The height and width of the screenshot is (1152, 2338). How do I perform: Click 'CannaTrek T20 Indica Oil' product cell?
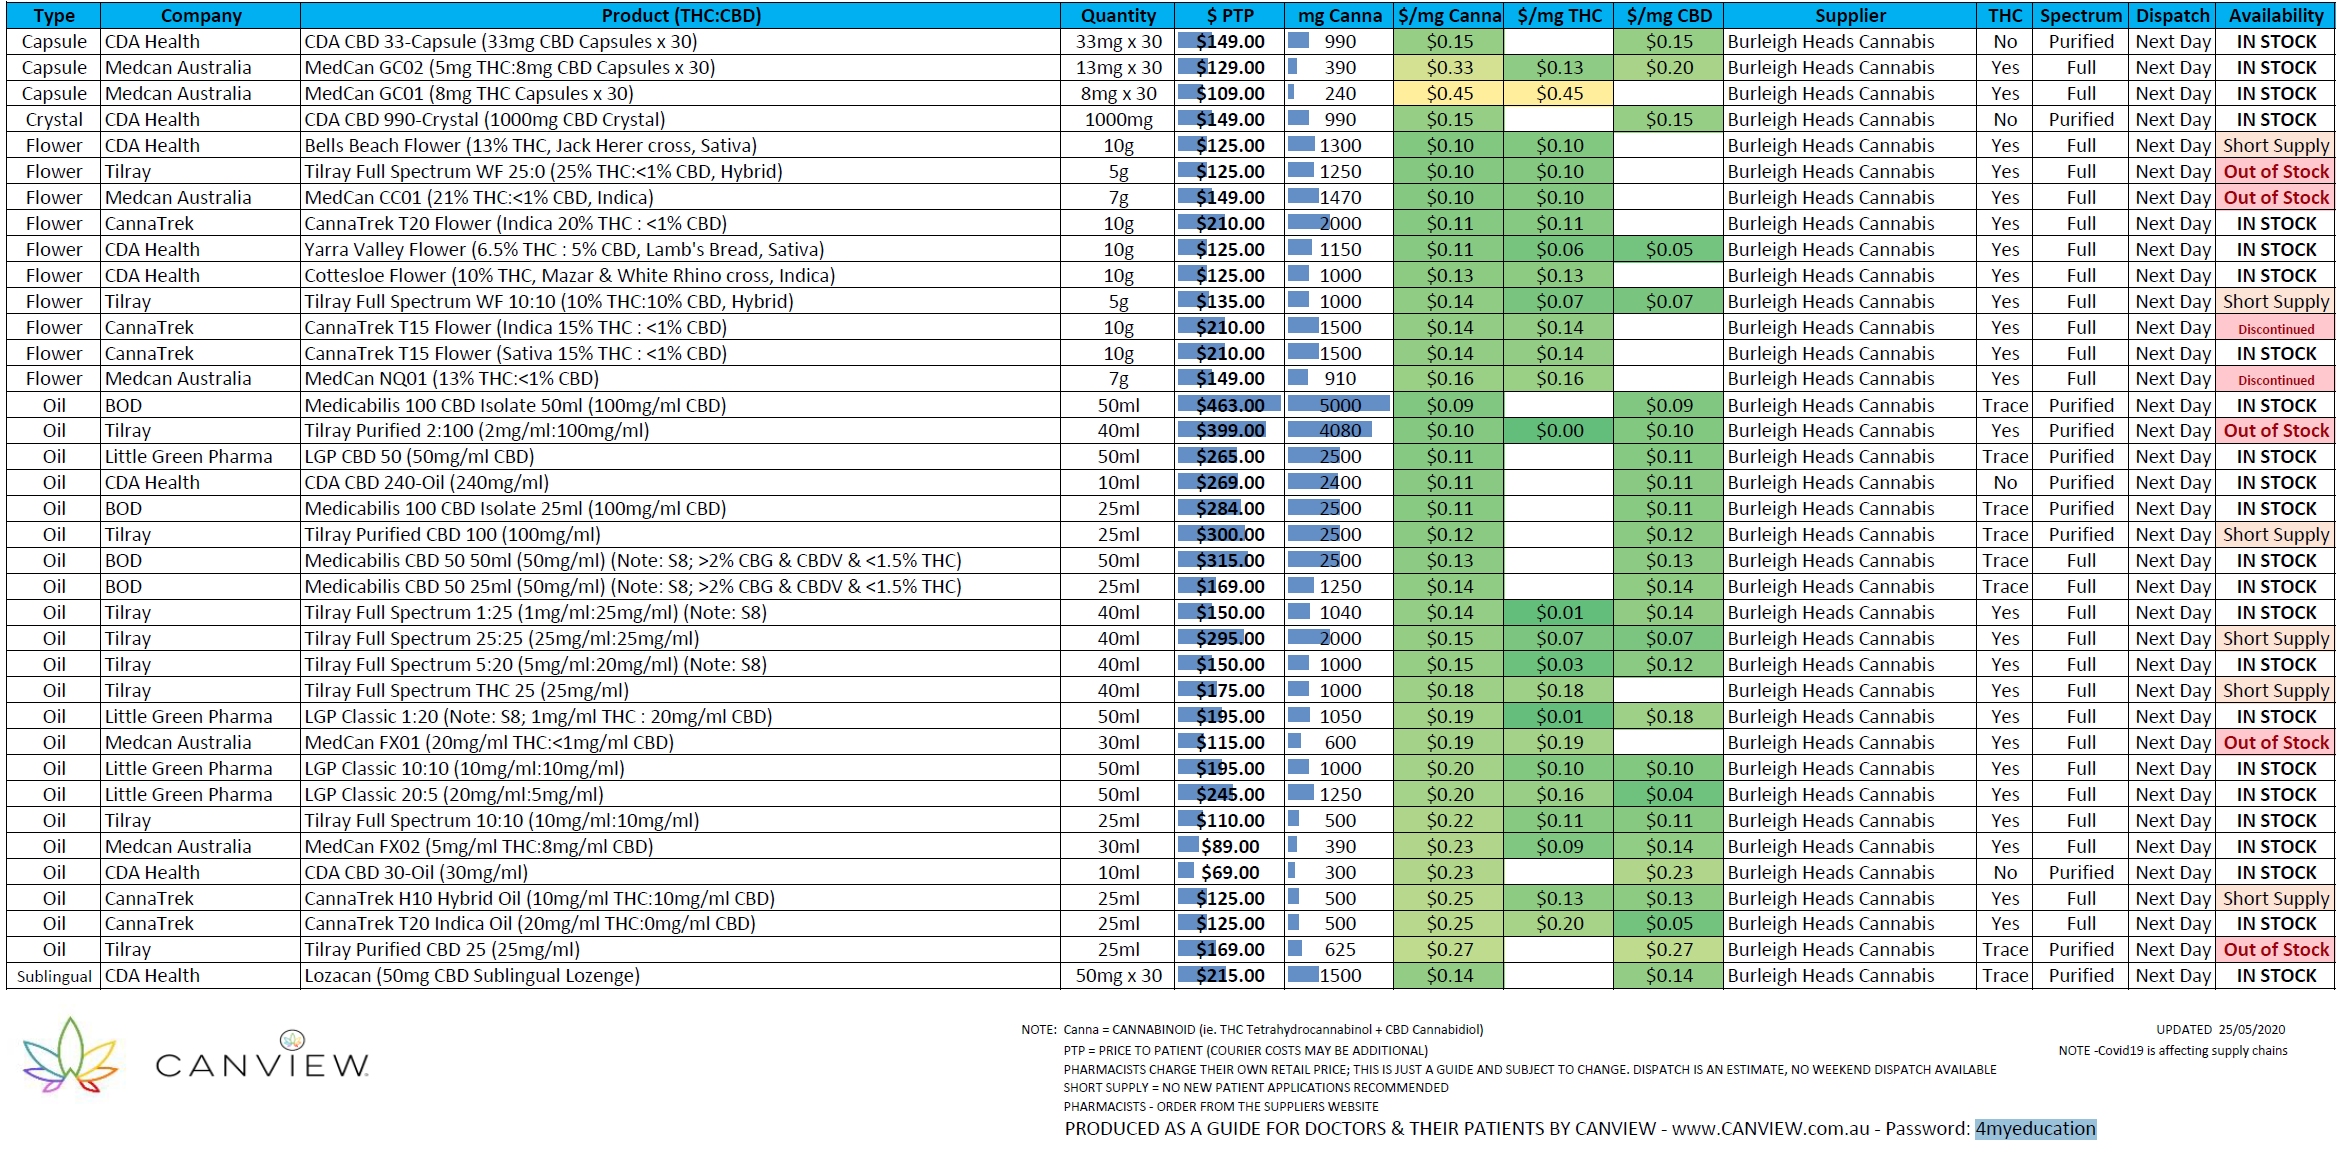coord(681,924)
